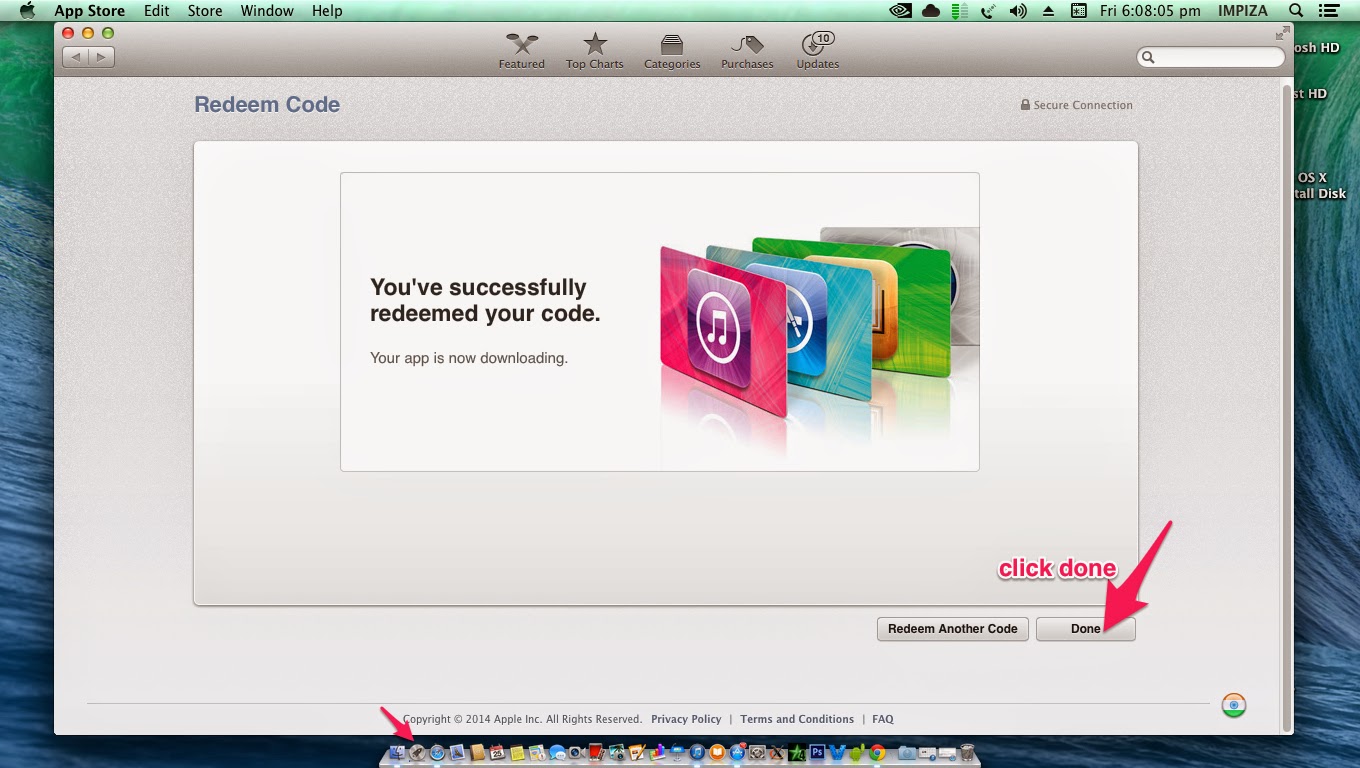1360x768 pixels.
Task: Open Google Chrome from the Dock
Action: (x=877, y=753)
